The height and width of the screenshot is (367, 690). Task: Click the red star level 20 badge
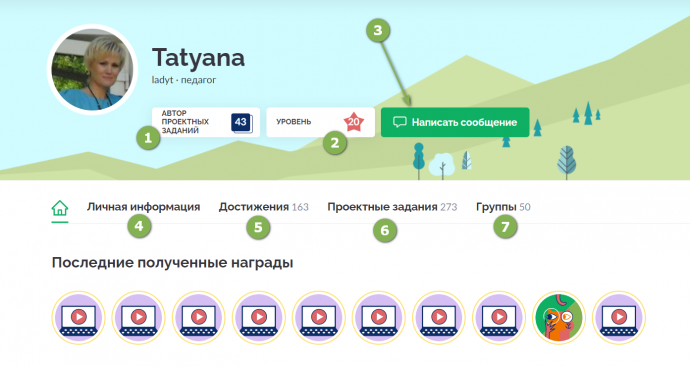tap(354, 122)
